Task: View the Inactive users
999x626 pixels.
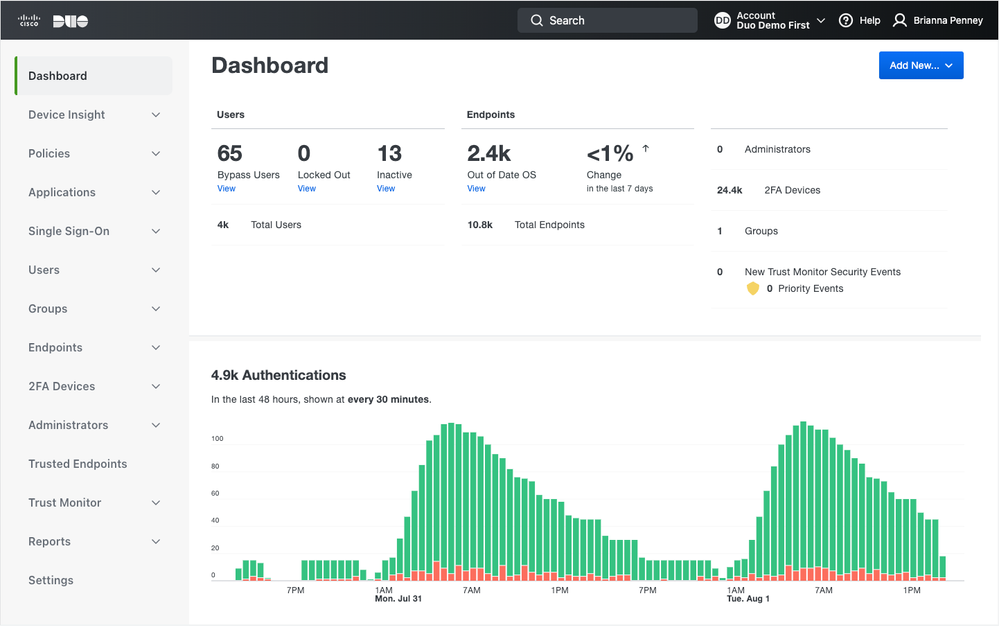Action: pyautogui.click(x=385, y=189)
